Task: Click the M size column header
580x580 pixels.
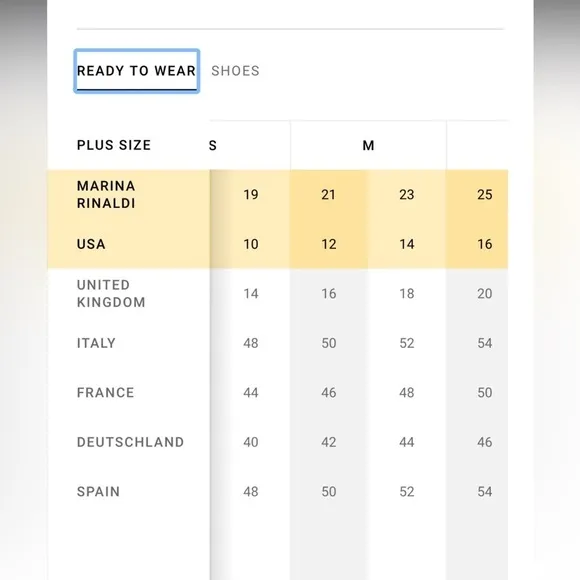Action: [x=368, y=145]
